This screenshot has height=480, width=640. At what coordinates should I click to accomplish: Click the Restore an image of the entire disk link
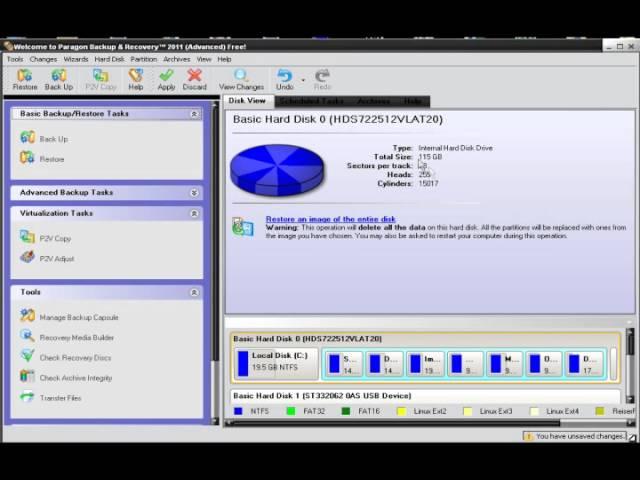click(x=330, y=219)
